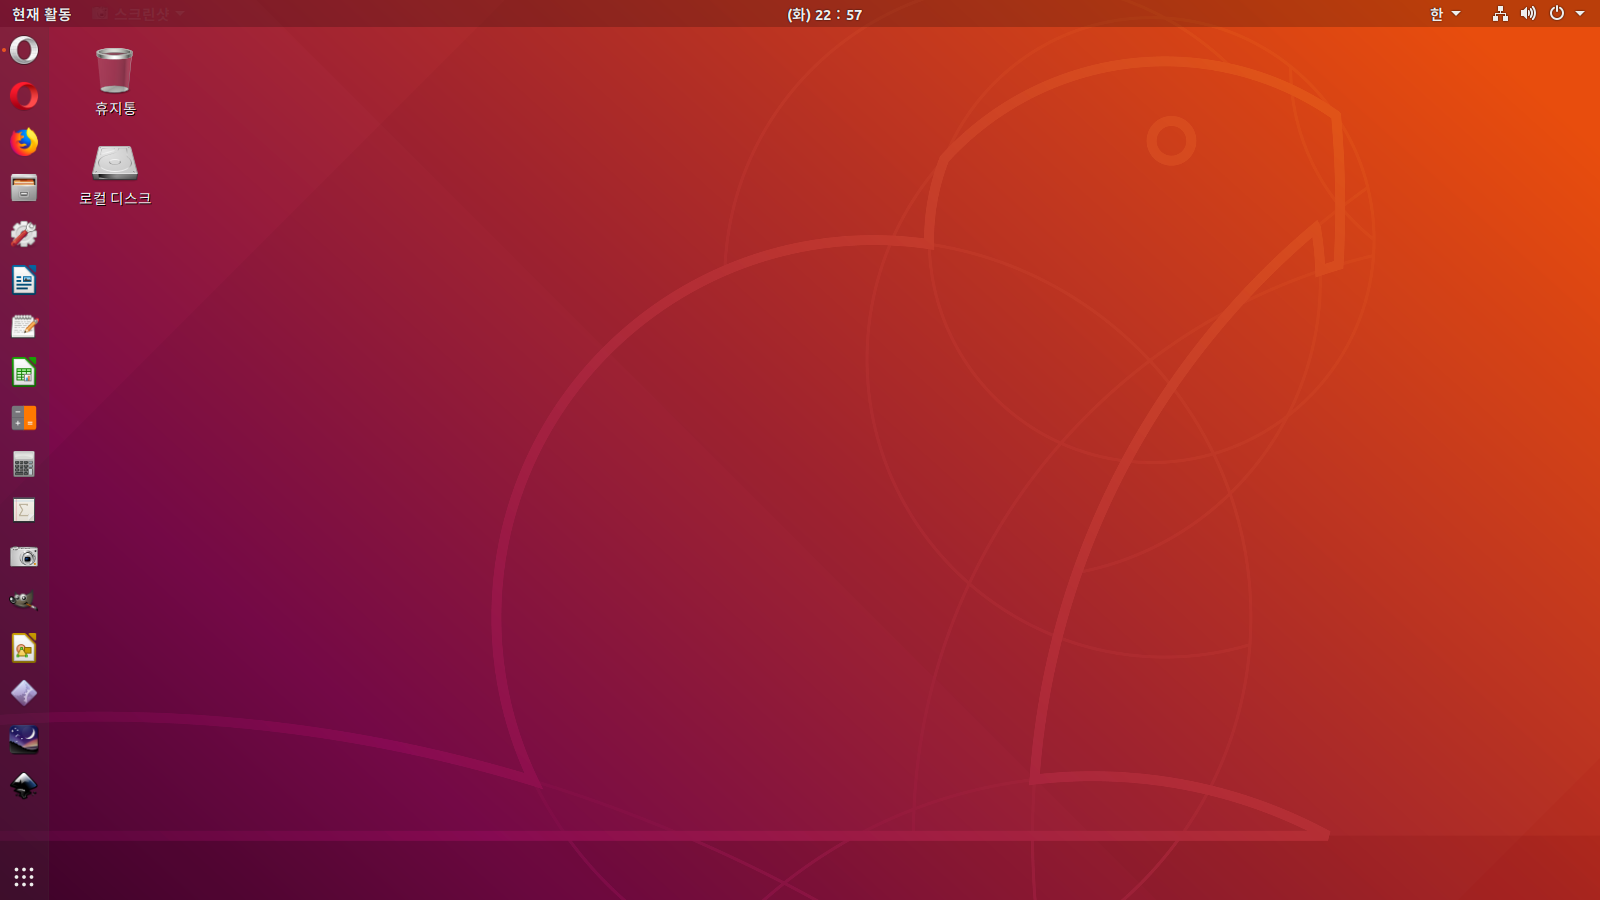Viewport: 1600px width, 900px height.
Task: Open LibreOffice Draw from the dock
Action: (x=24, y=648)
